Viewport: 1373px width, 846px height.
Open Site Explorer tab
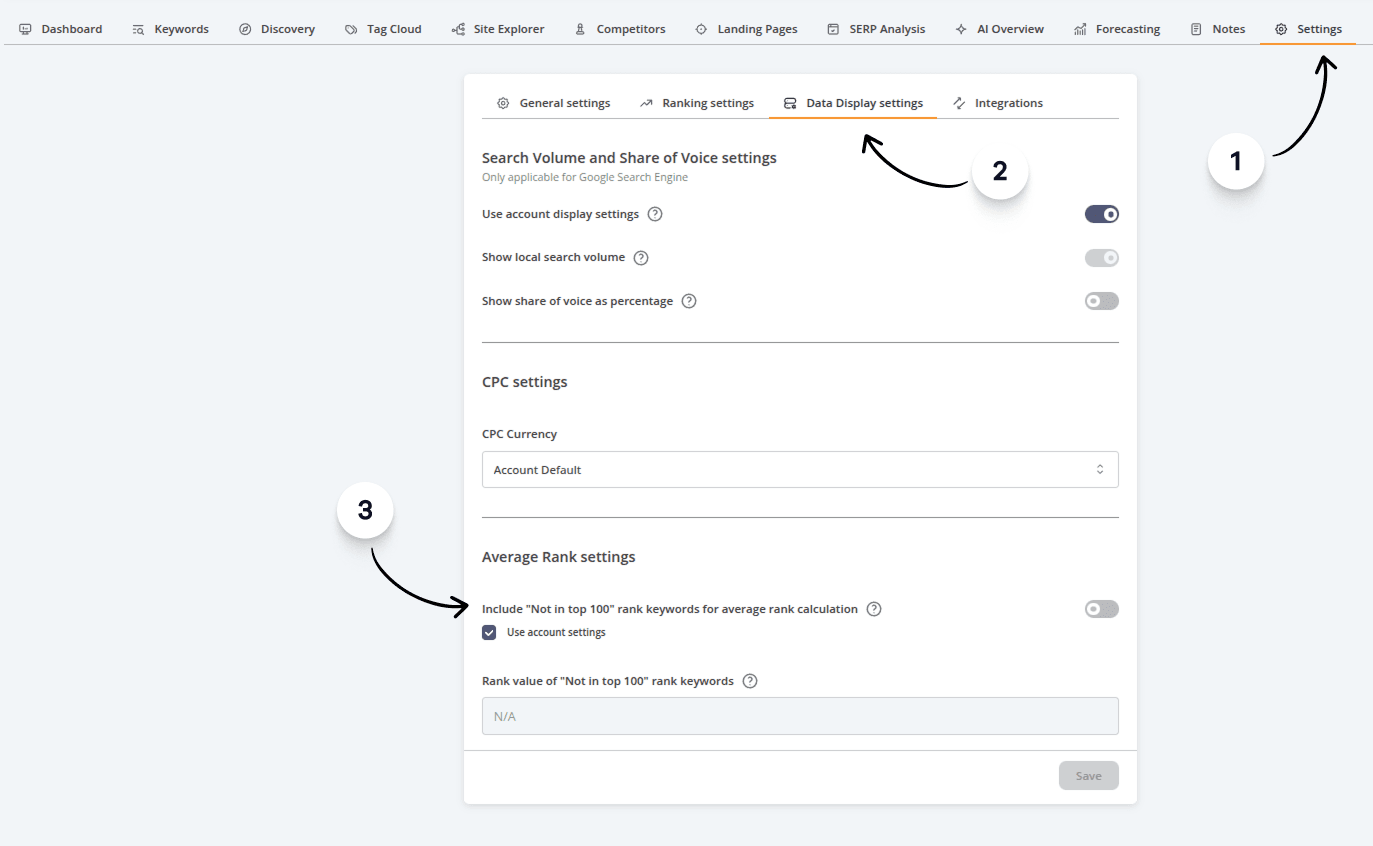tap(498, 29)
